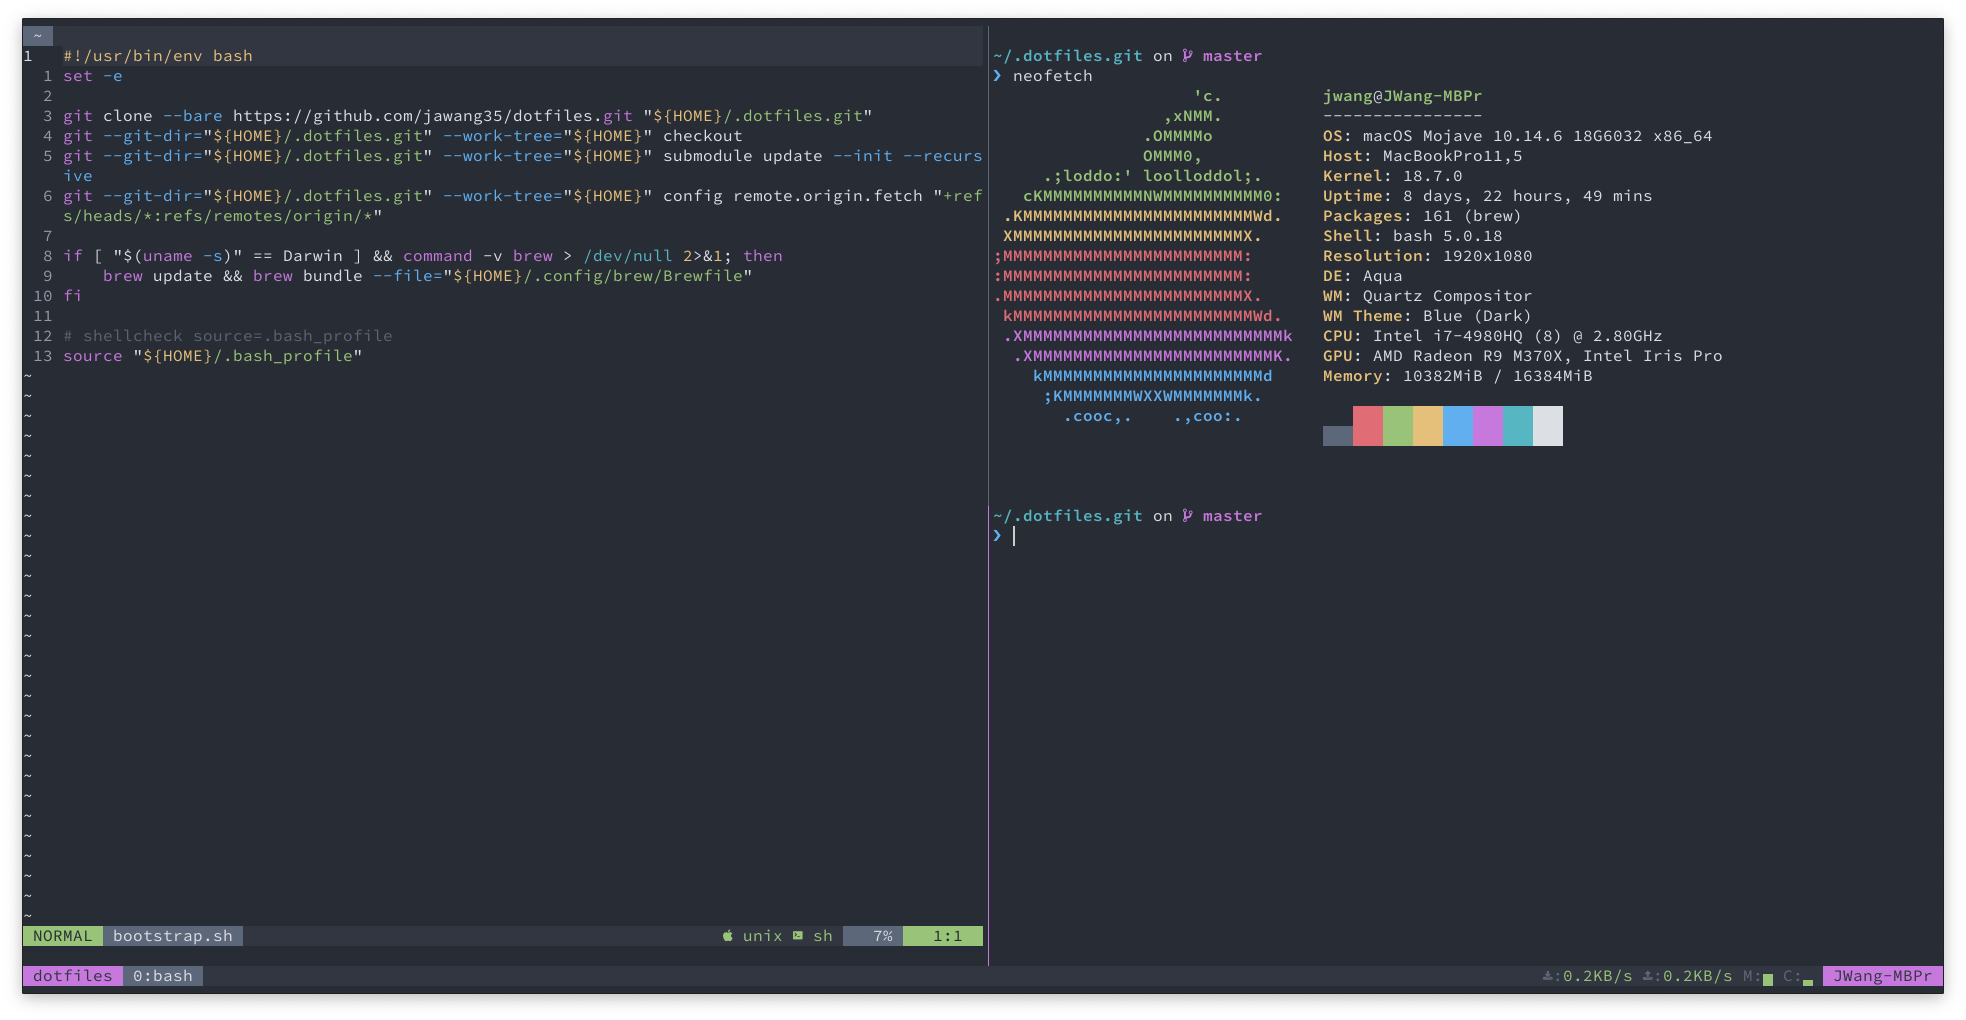Viewport: 1966px width, 1020px height.
Task: Click the git branch icon in top prompt
Action: point(1187,56)
